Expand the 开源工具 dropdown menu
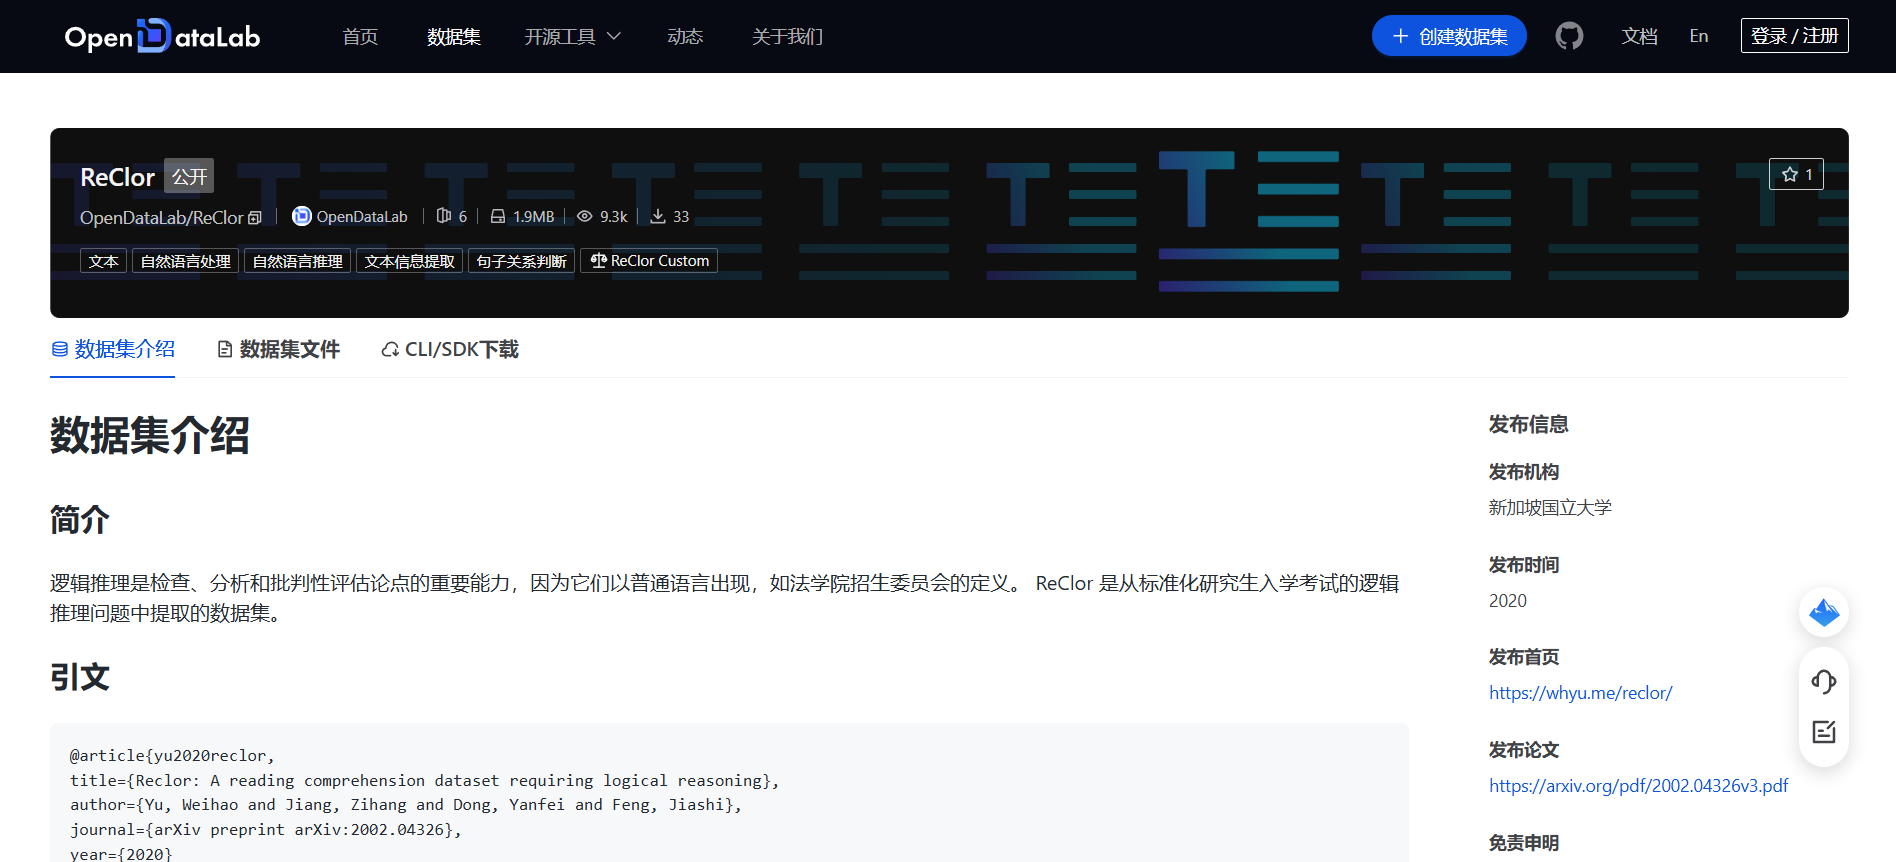1896x862 pixels. tap(573, 36)
